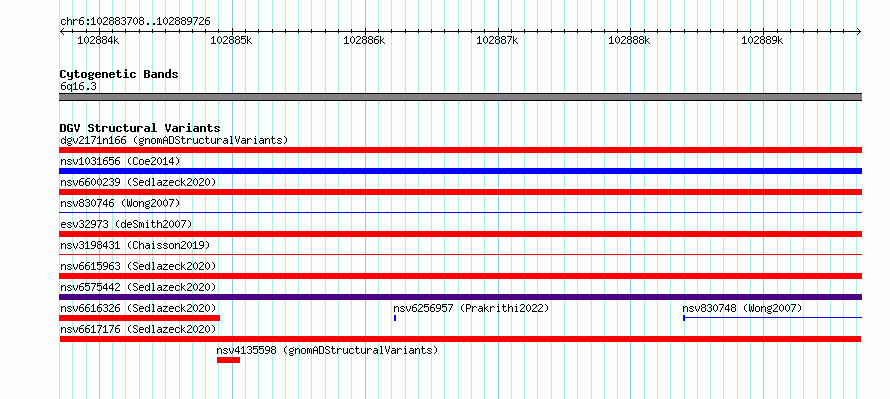
Task: Click the Cytogenetic Bands track heading
Action: tap(119, 74)
